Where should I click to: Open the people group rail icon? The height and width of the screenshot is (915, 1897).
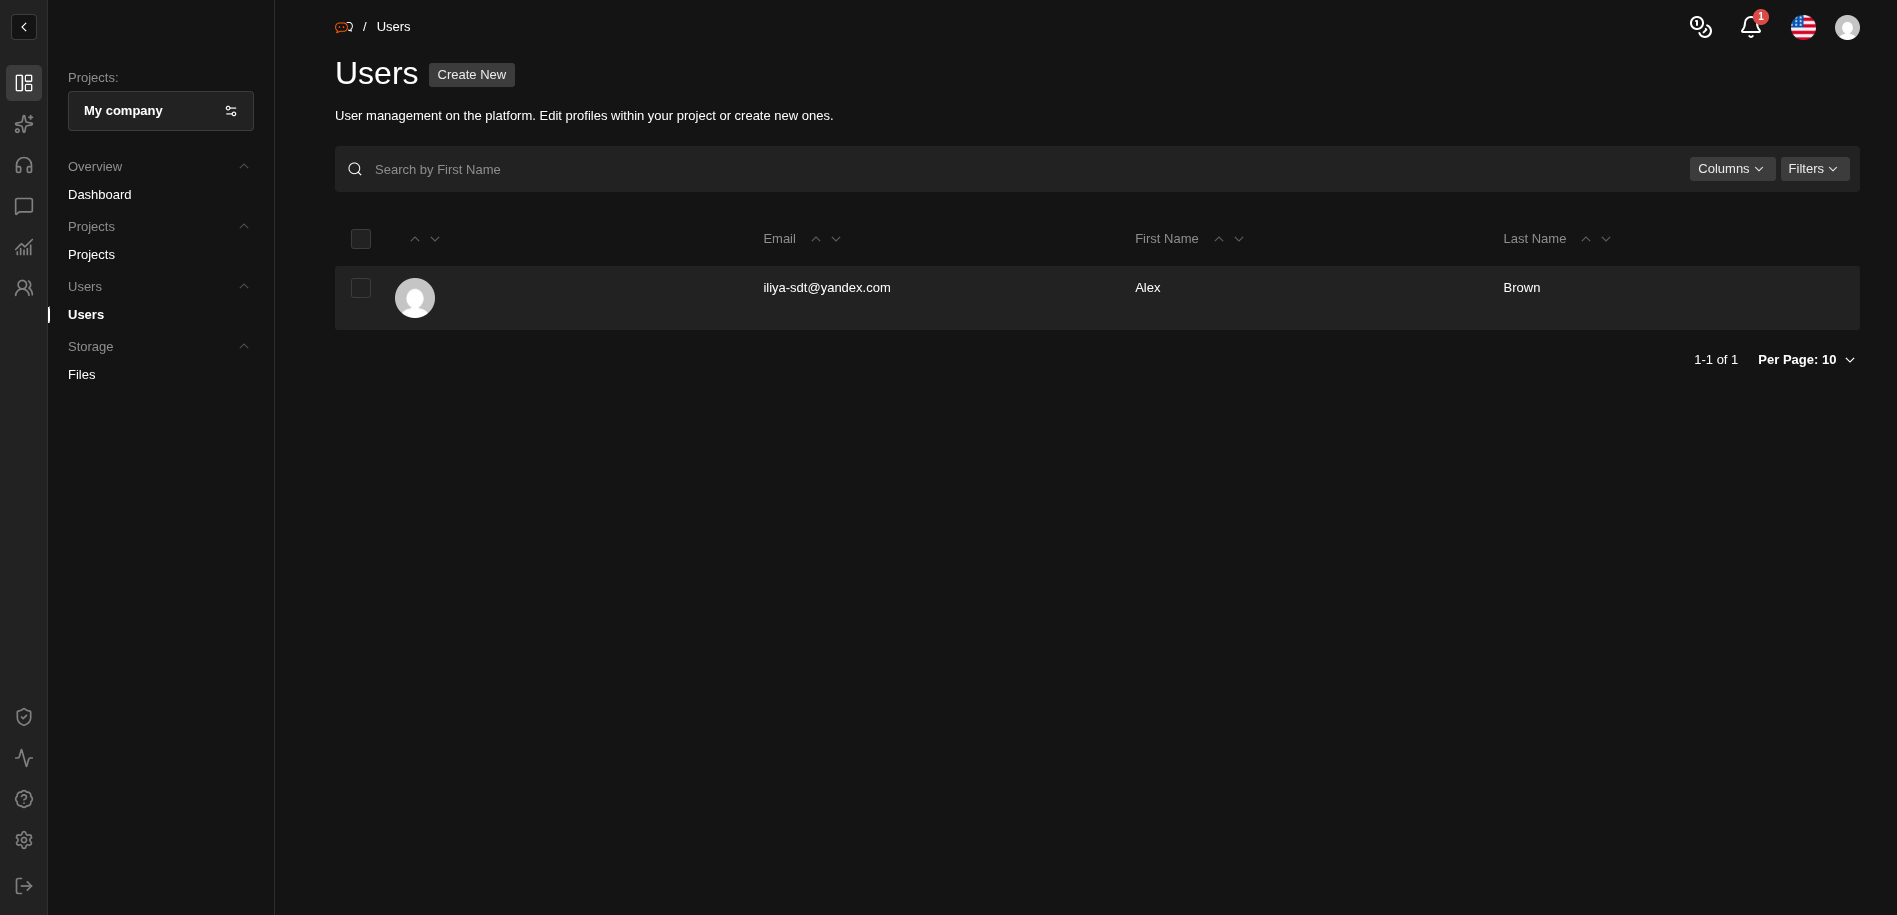coord(24,288)
